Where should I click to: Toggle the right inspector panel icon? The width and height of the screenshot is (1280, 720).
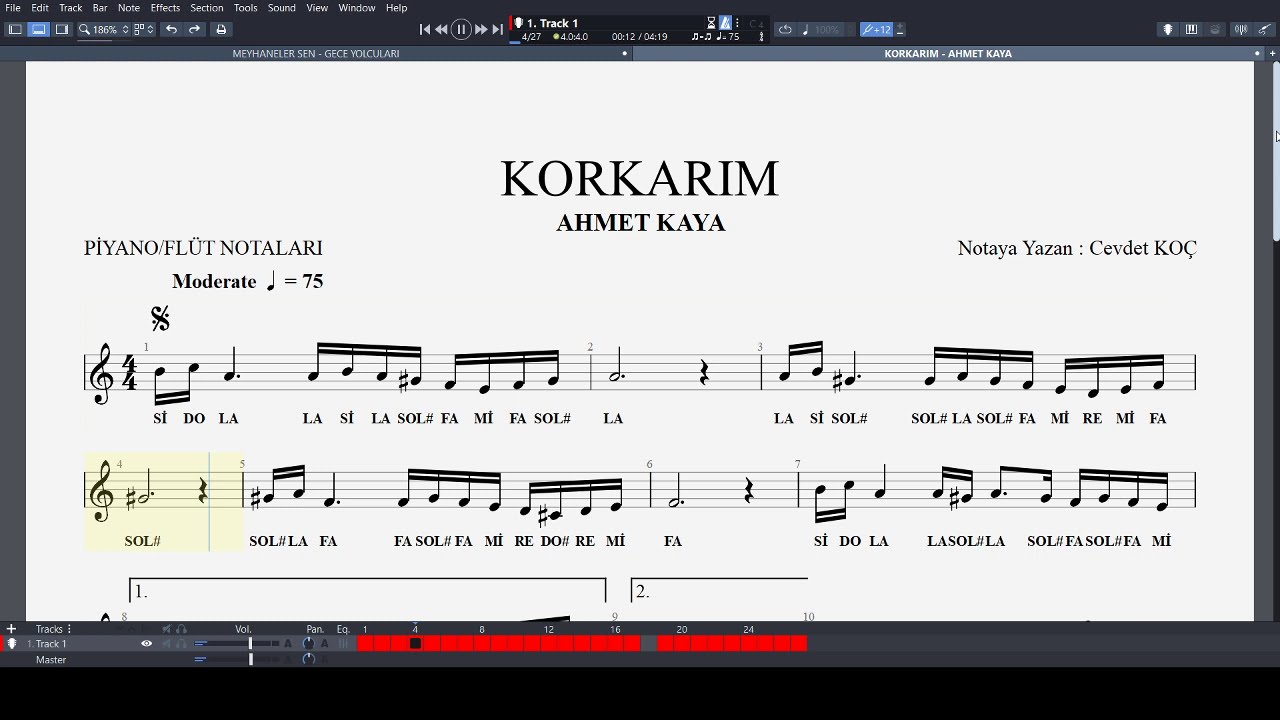(62, 29)
